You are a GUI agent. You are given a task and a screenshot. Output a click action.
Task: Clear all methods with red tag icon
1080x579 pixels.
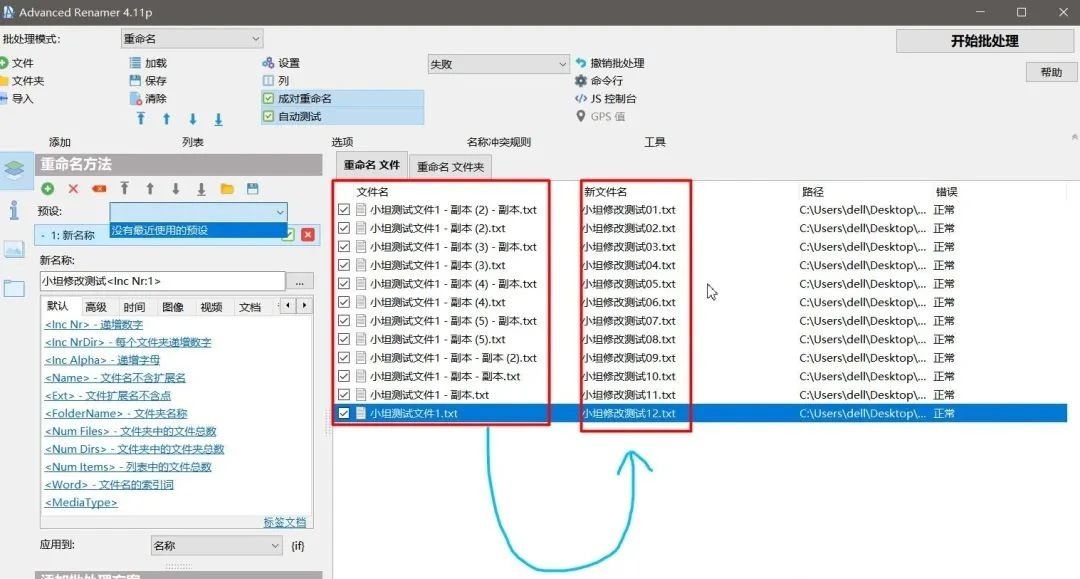click(99, 189)
